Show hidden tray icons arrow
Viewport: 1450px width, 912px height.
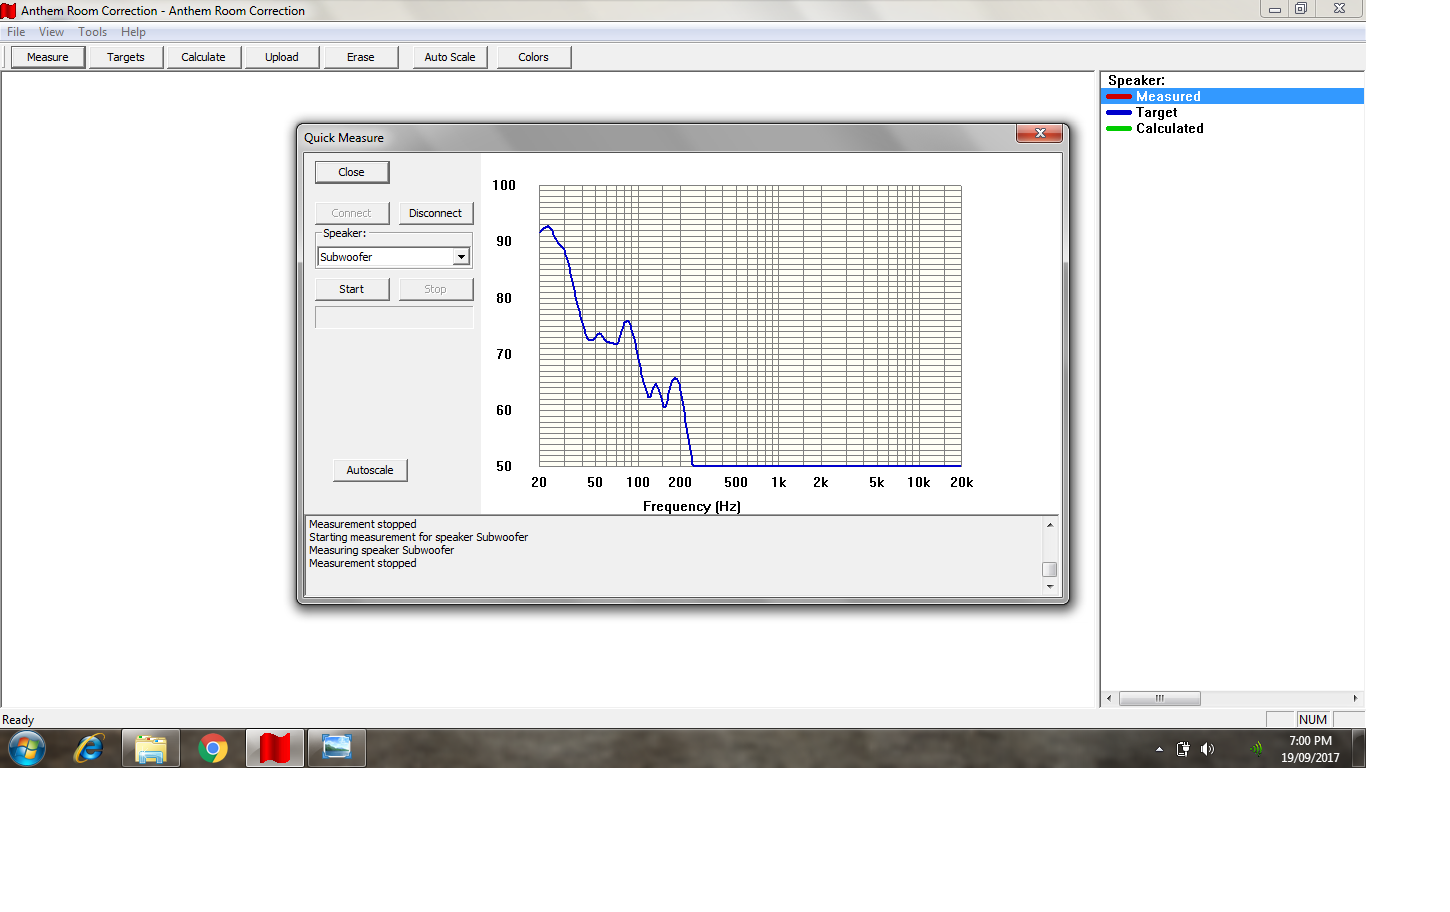click(x=1159, y=749)
